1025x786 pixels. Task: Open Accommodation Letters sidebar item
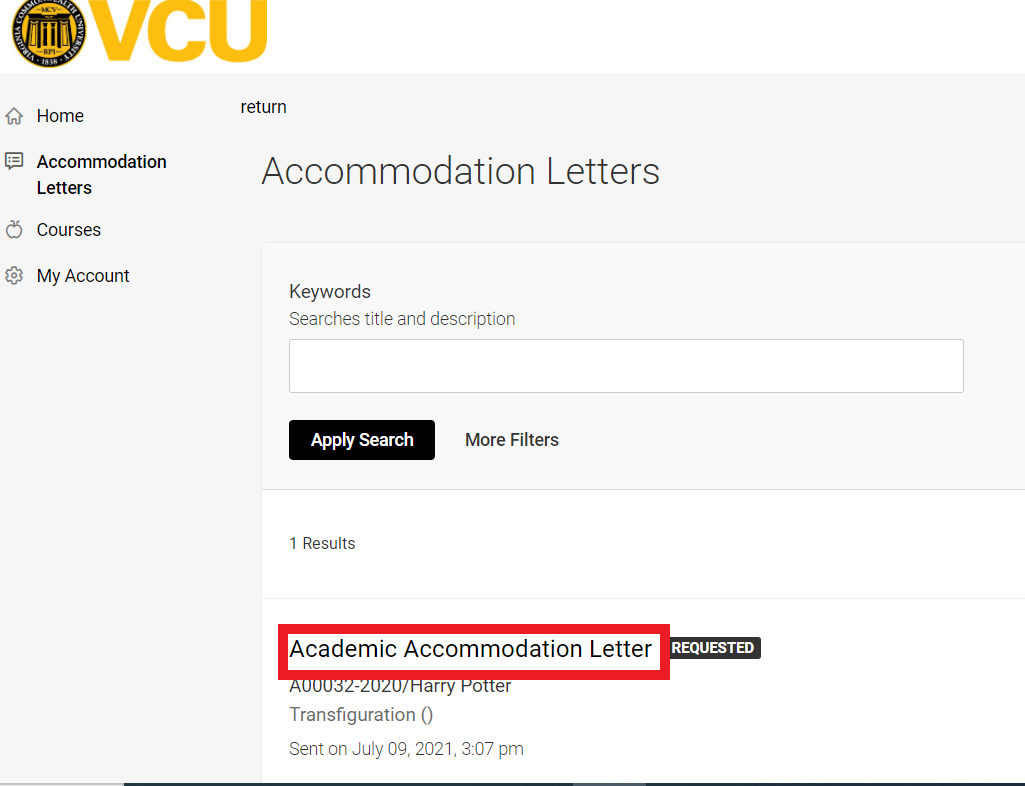pyautogui.click(x=101, y=175)
